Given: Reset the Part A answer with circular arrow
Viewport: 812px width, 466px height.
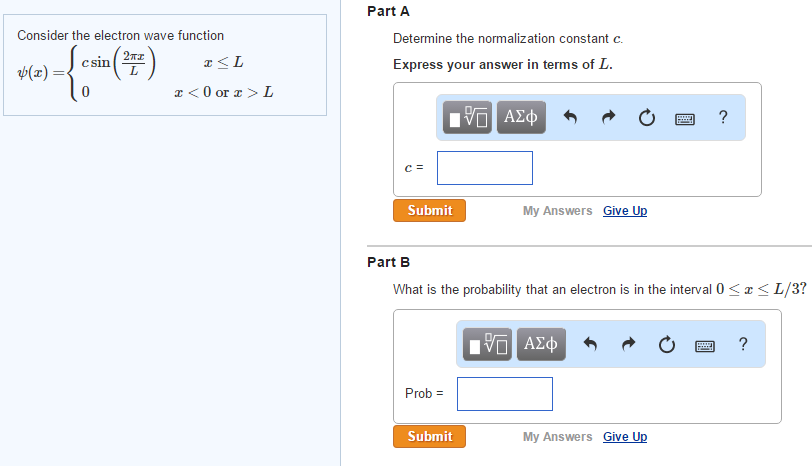Looking at the screenshot, I should [647, 119].
